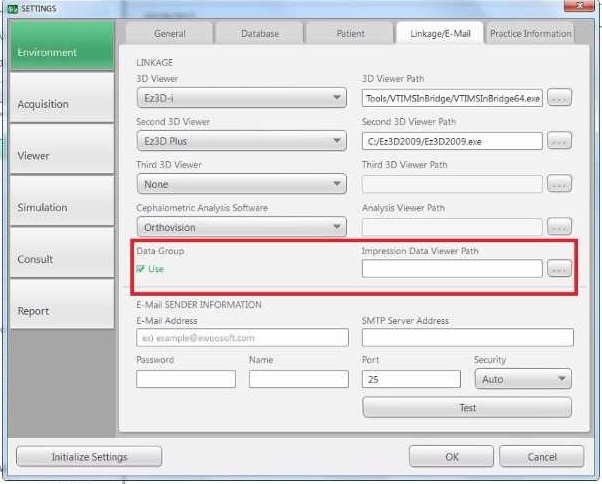Click the Settings title bar app icon

point(13,8)
